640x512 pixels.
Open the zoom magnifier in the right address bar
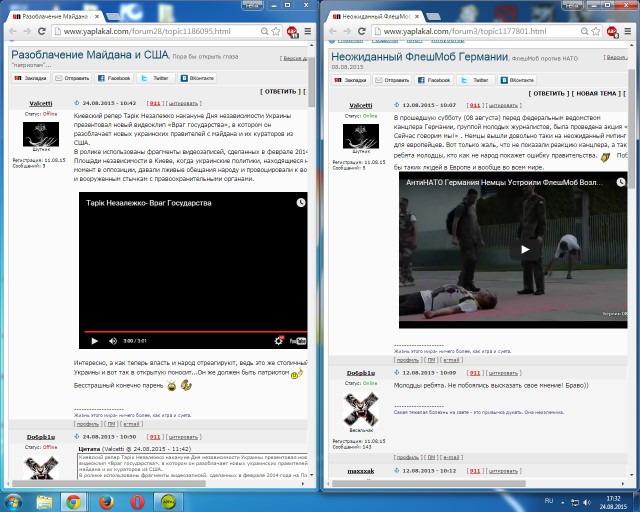[x=584, y=31]
